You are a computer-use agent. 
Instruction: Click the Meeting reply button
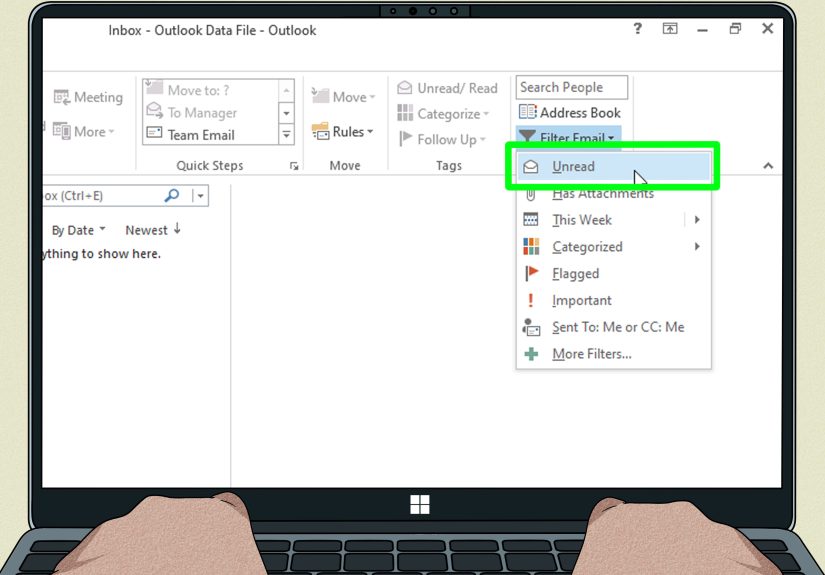88,97
